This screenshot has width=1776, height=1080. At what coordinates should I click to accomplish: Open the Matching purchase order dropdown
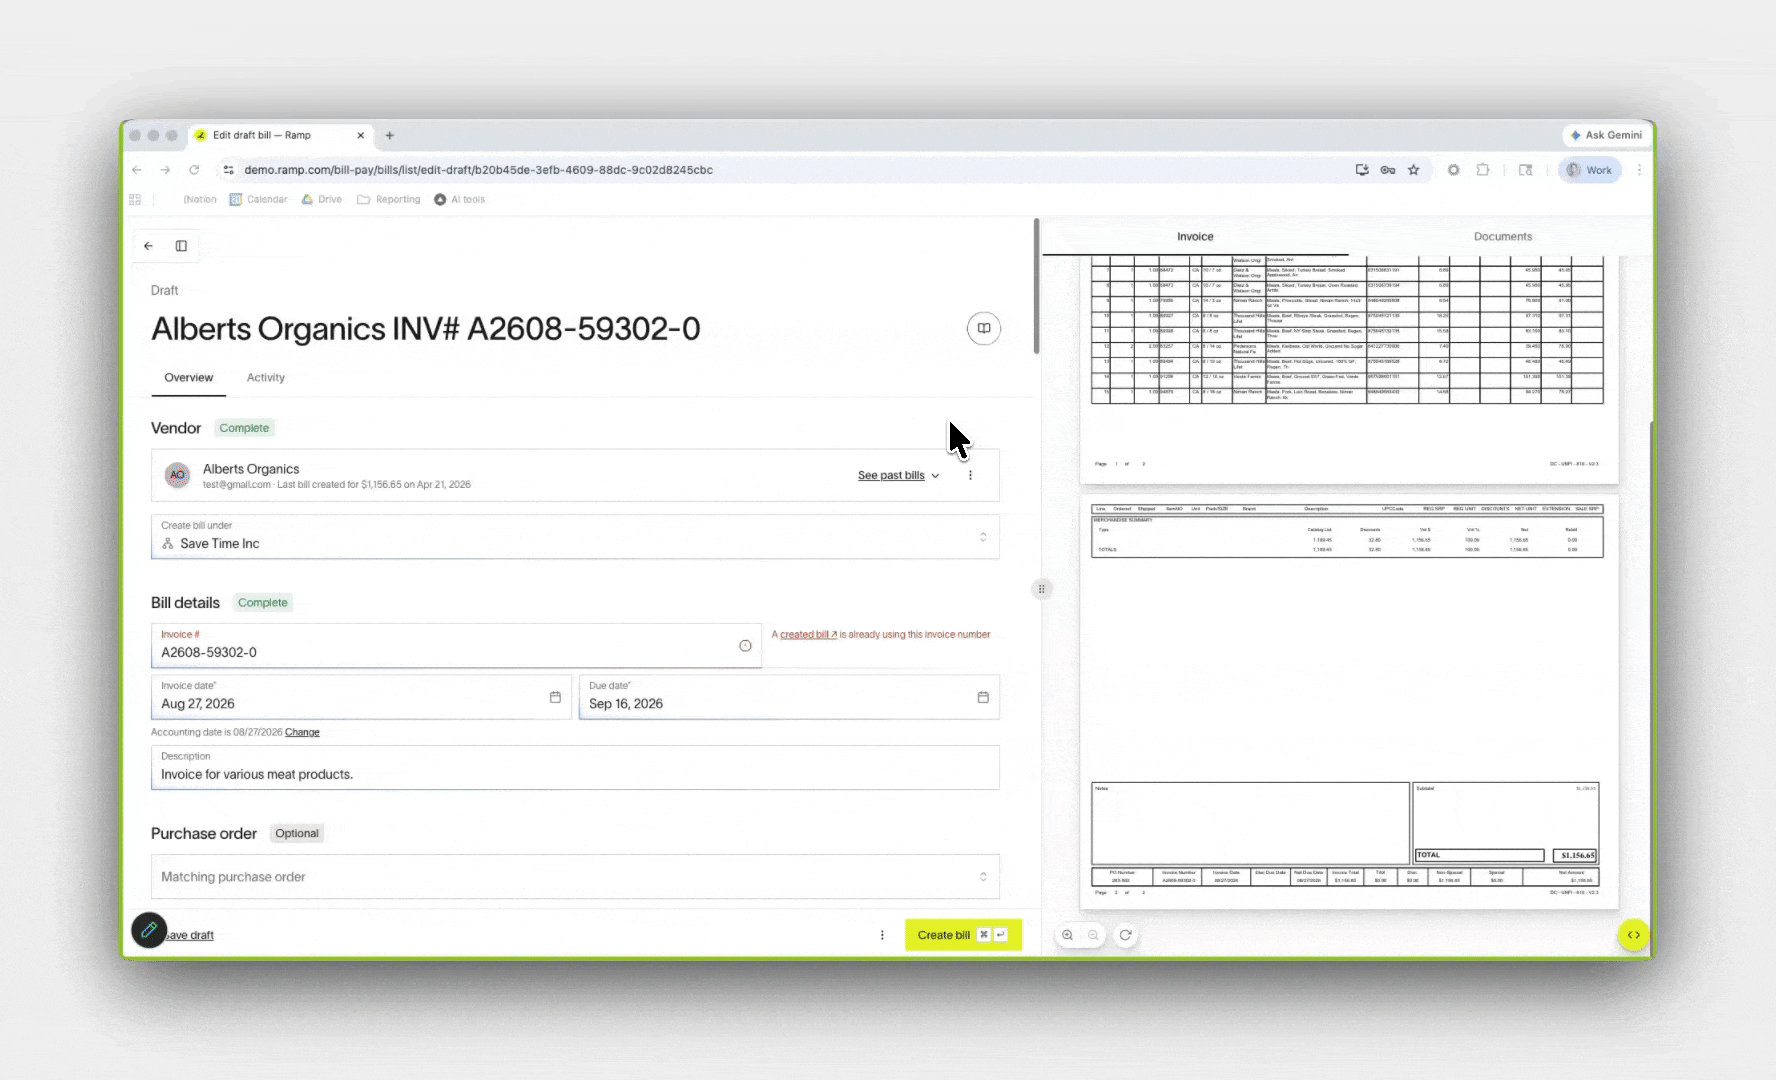click(x=575, y=877)
